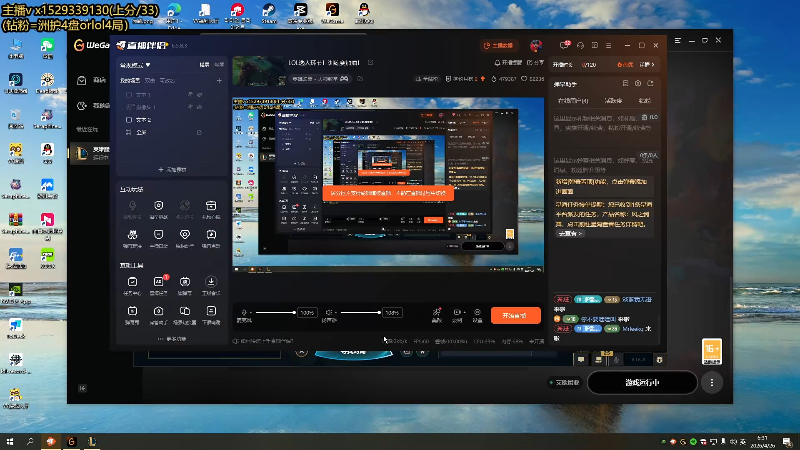This screenshot has height=450, width=800.
Task: Open the tool icon with the red notification badge
Action: pos(159,282)
